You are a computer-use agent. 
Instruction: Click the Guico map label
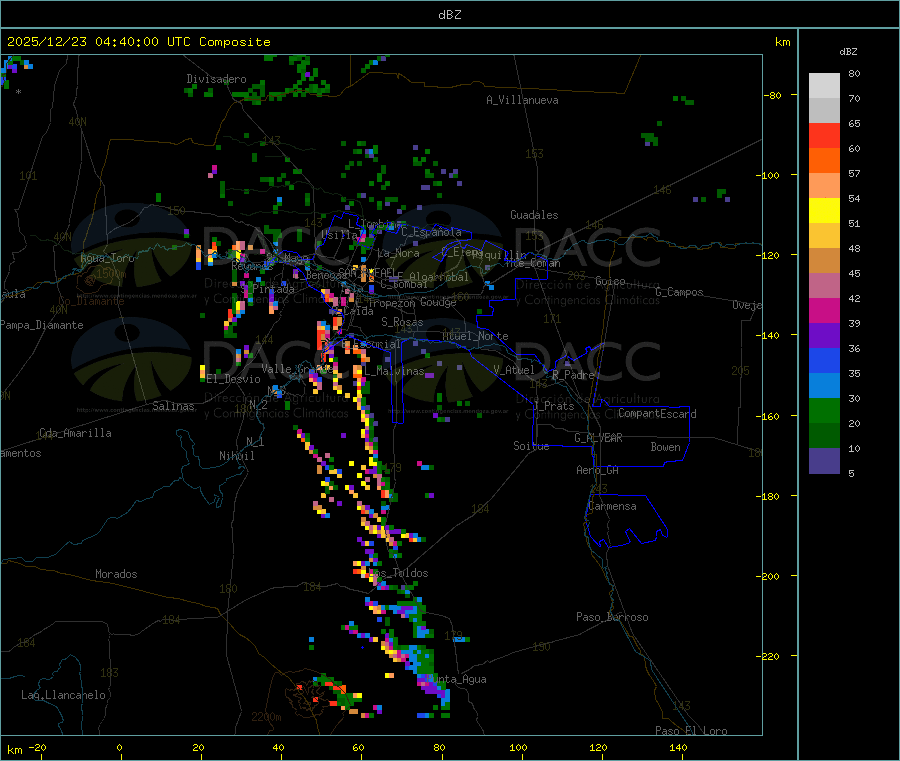[610, 281]
